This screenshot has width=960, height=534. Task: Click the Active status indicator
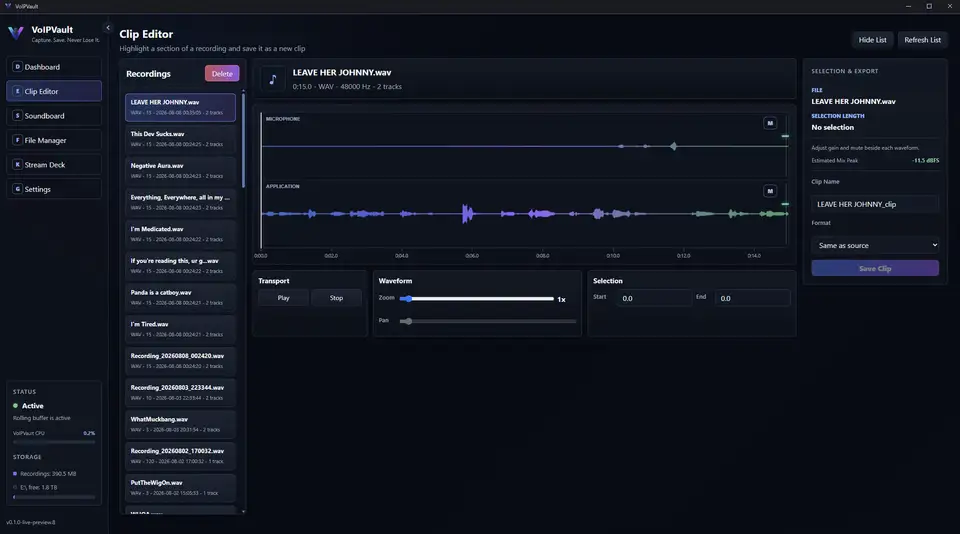[28, 406]
